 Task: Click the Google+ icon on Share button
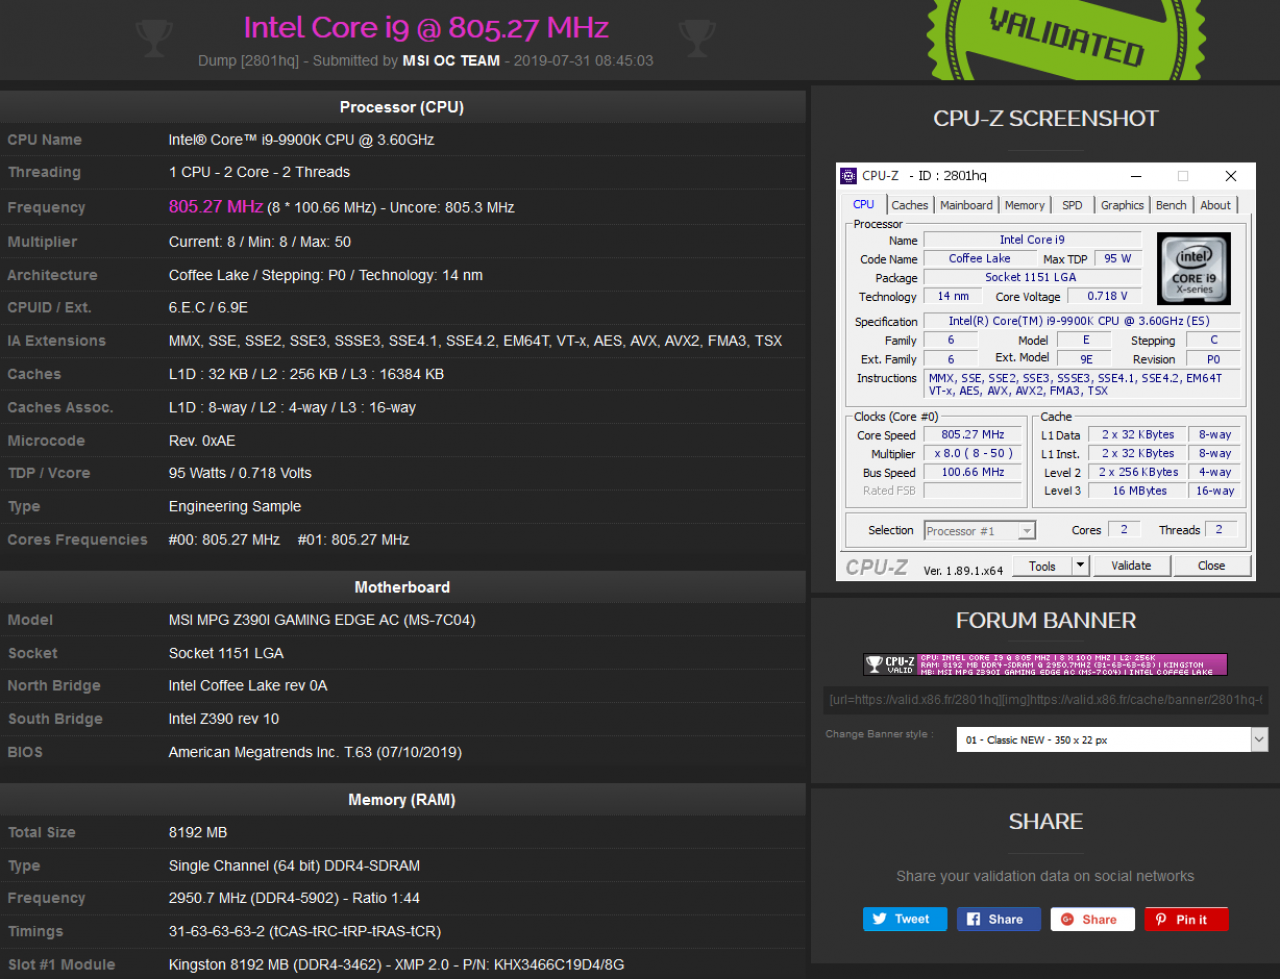[1067, 919]
